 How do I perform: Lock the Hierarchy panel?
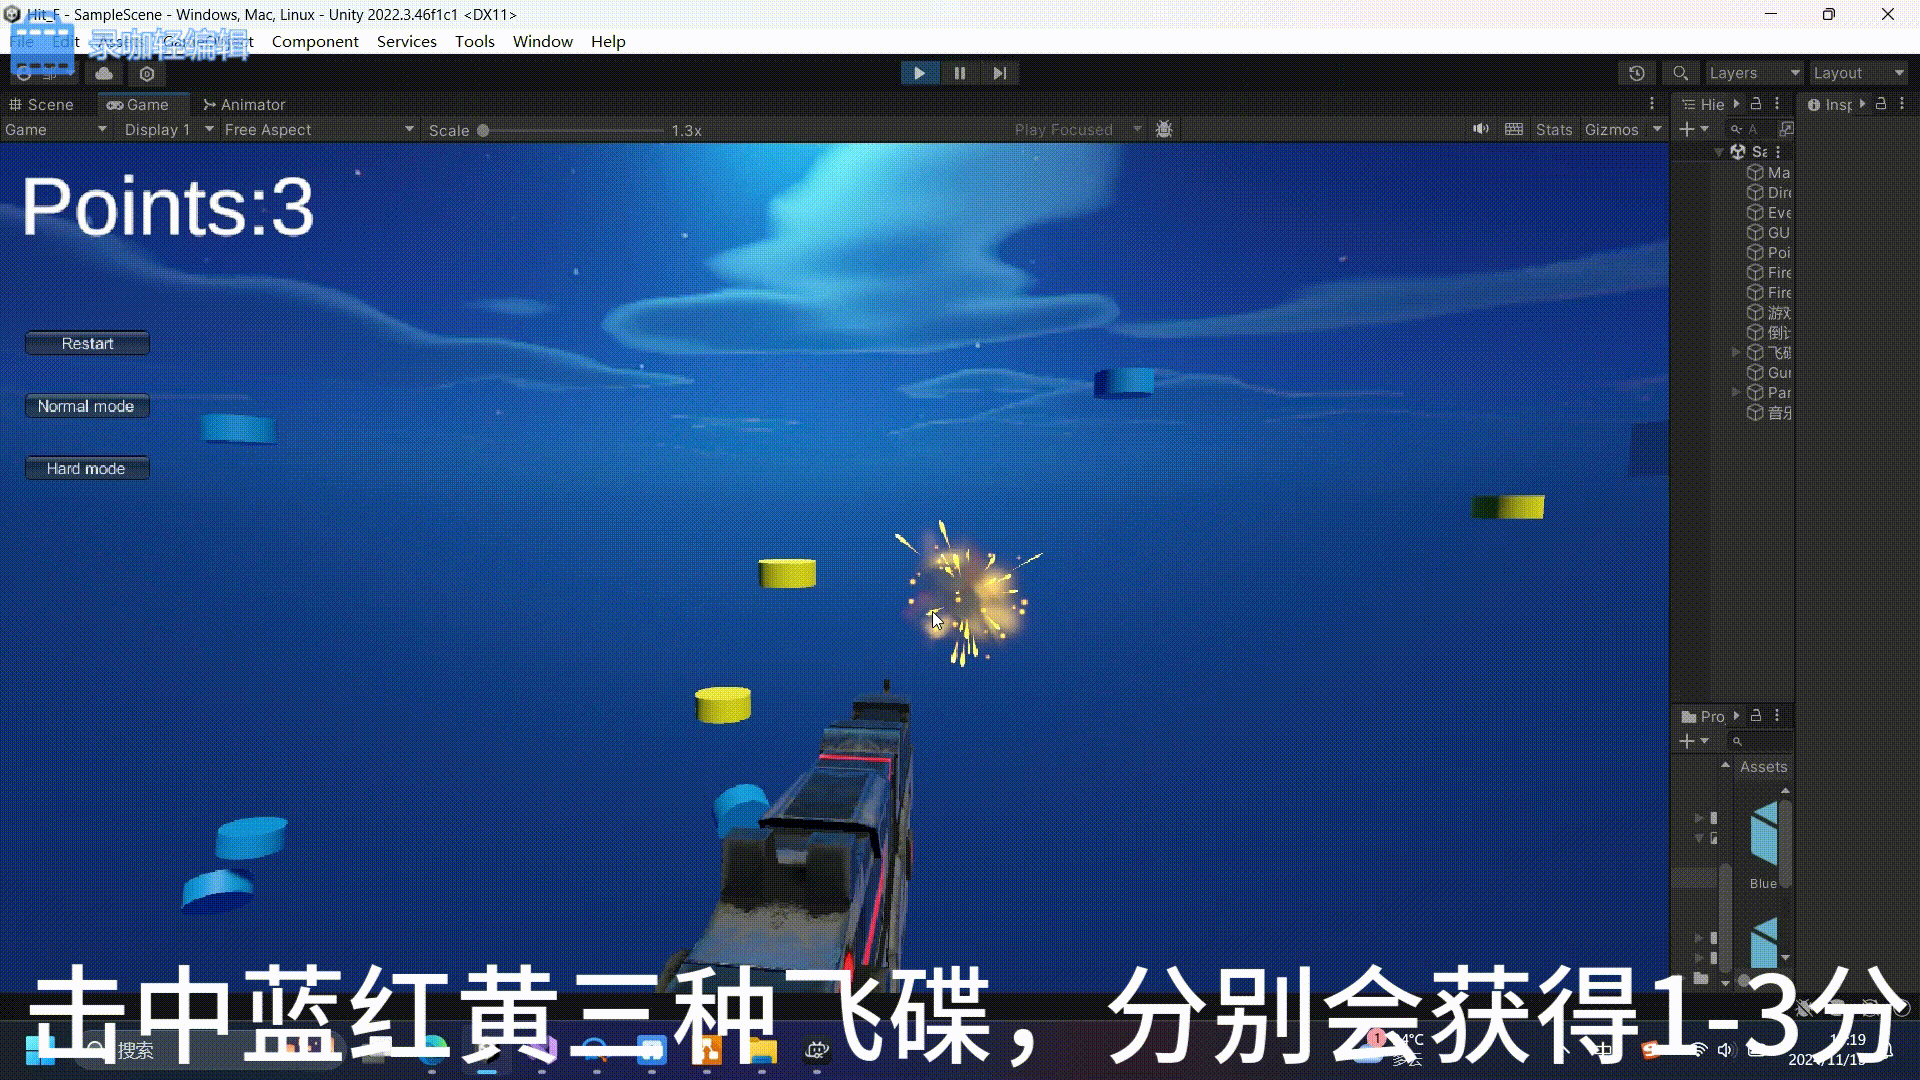coord(1756,104)
